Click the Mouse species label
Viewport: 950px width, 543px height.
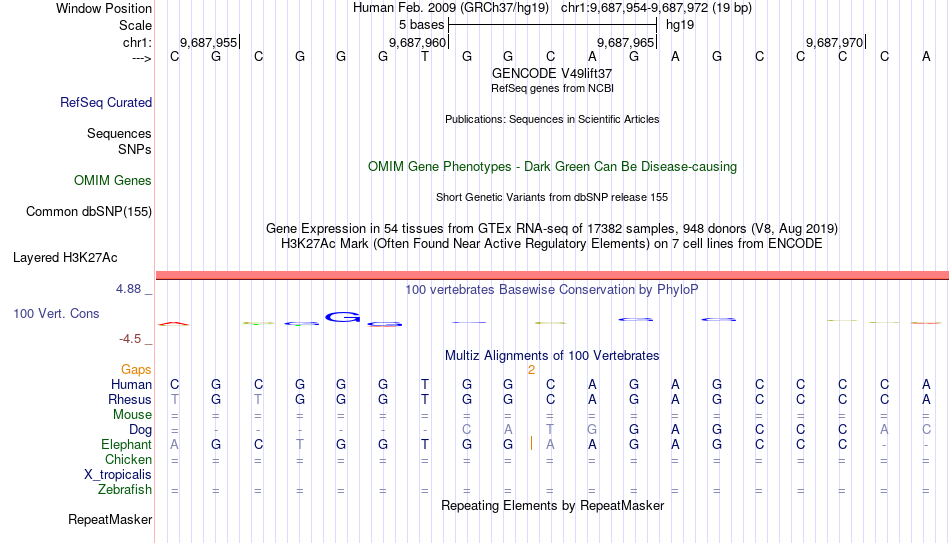132,415
